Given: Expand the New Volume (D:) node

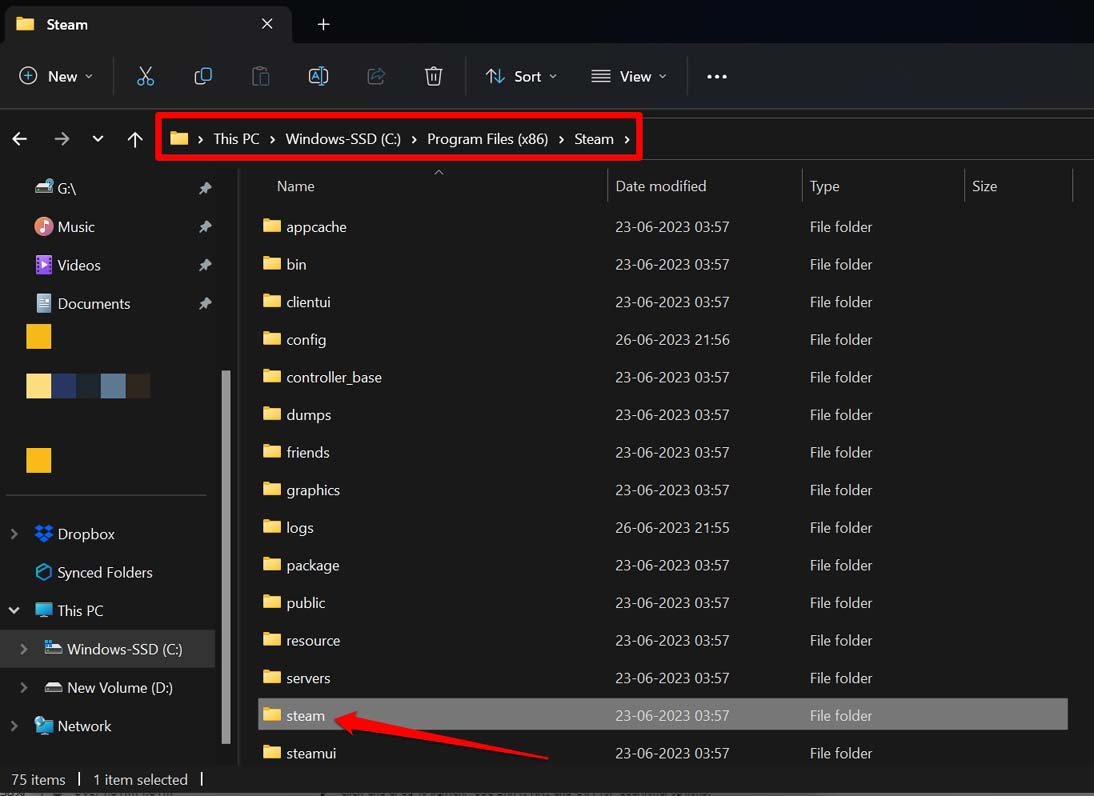Looking at the screenshot, I should [24, 687].
